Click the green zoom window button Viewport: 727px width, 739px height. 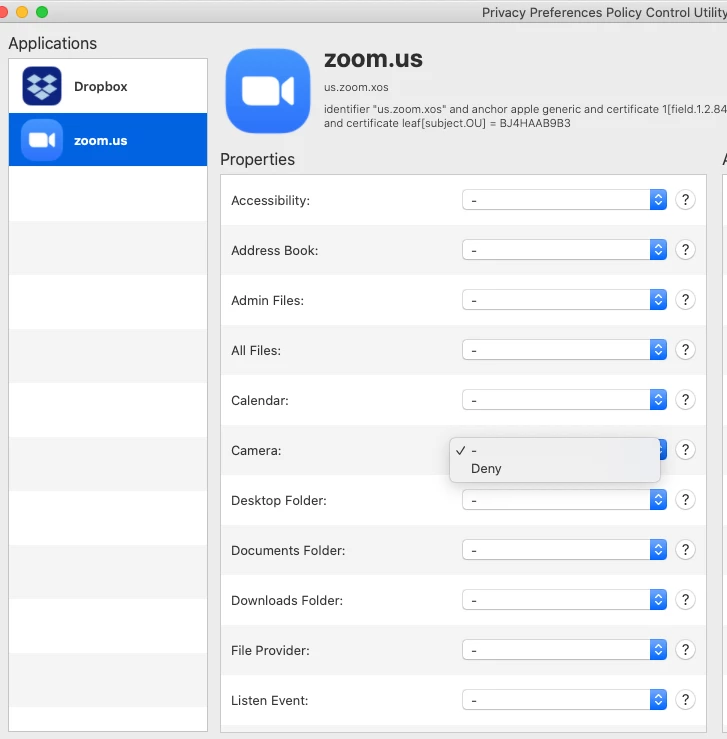click(x=42, y=12)
